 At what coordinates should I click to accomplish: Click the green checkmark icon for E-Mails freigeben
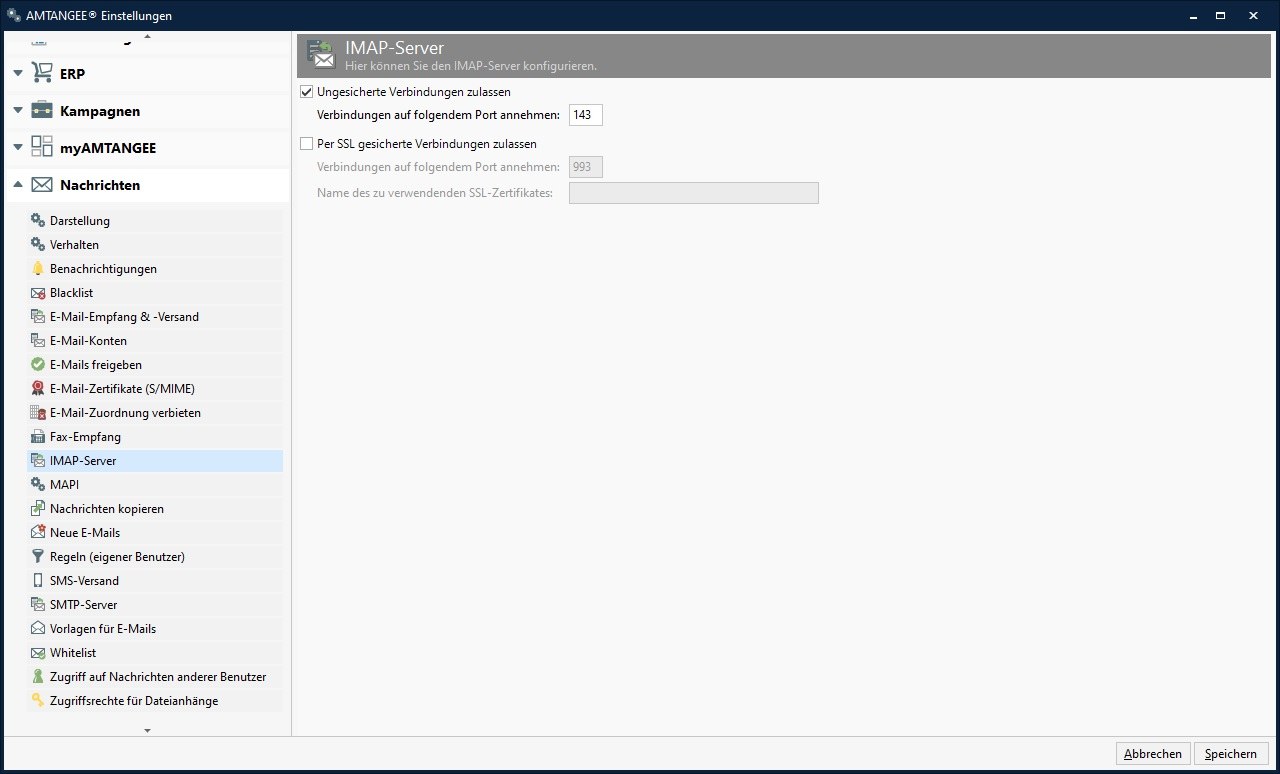click(x=38, y=365)
